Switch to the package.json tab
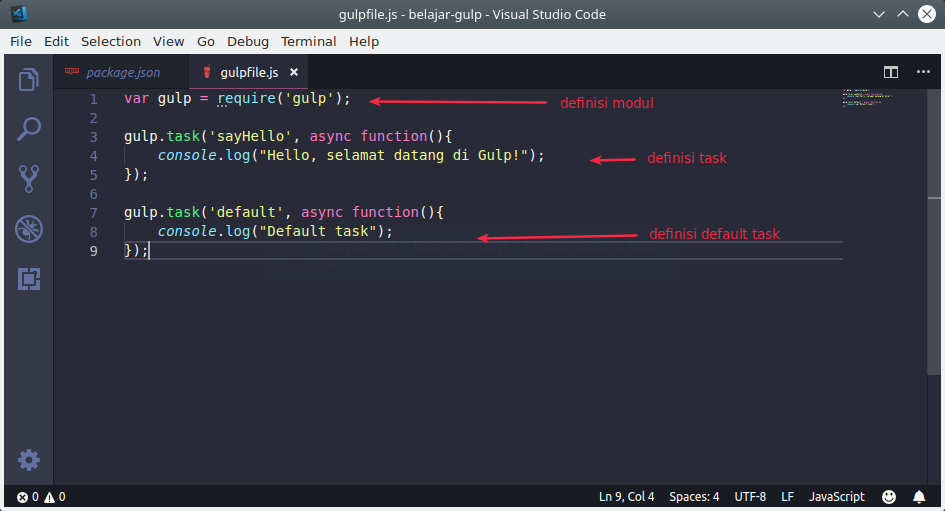Image resolution: width=945 pixels, height=511 pixels. 121,72
